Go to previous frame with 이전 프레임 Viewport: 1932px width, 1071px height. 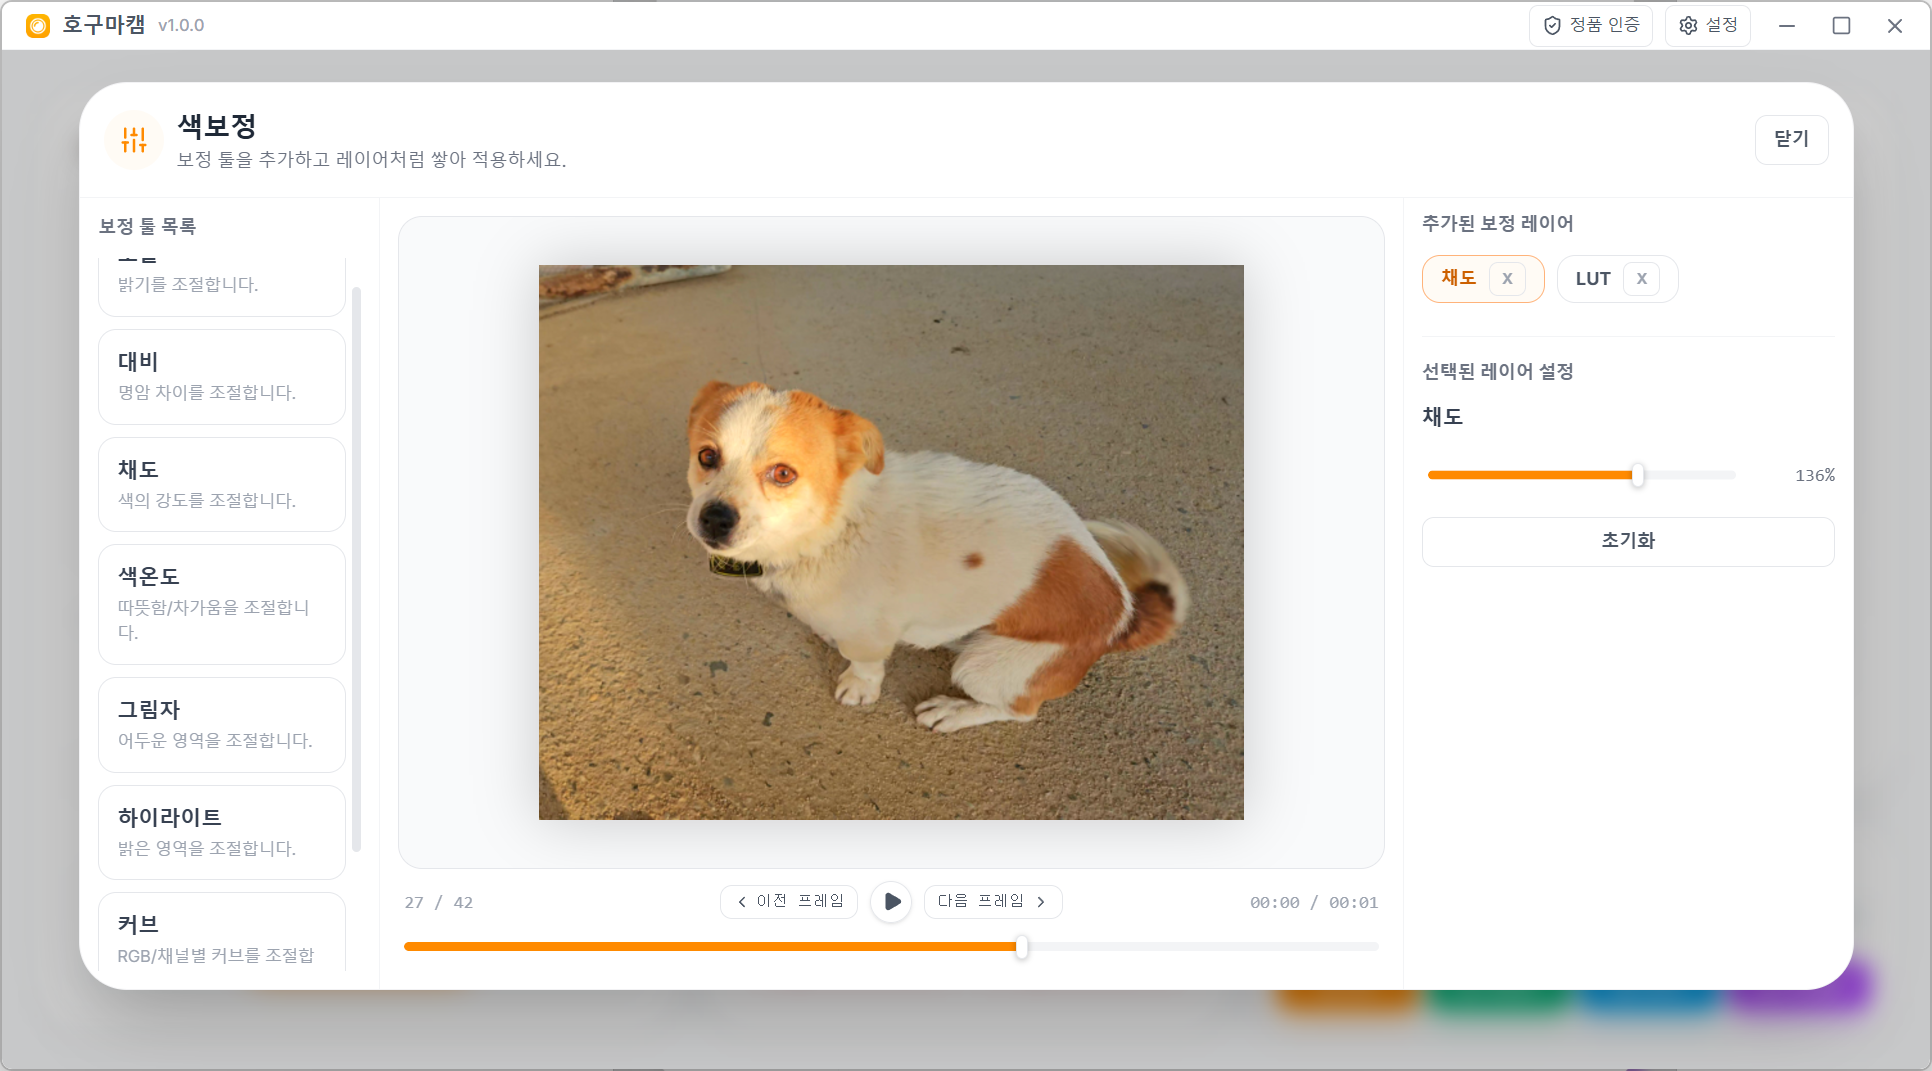coord(789,902)
